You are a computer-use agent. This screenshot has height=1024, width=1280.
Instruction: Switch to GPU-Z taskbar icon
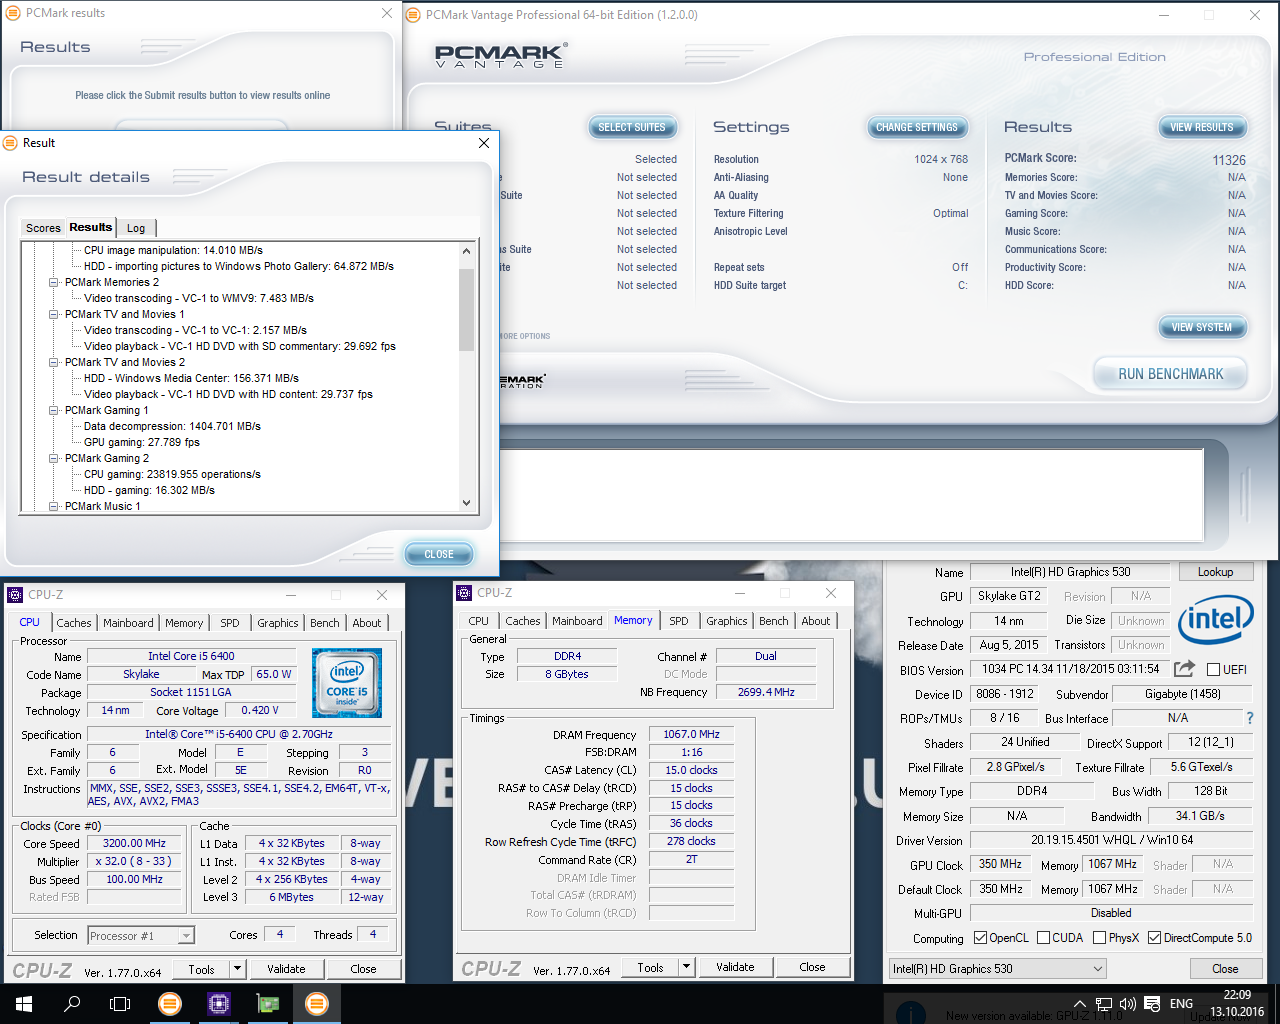268,1004
